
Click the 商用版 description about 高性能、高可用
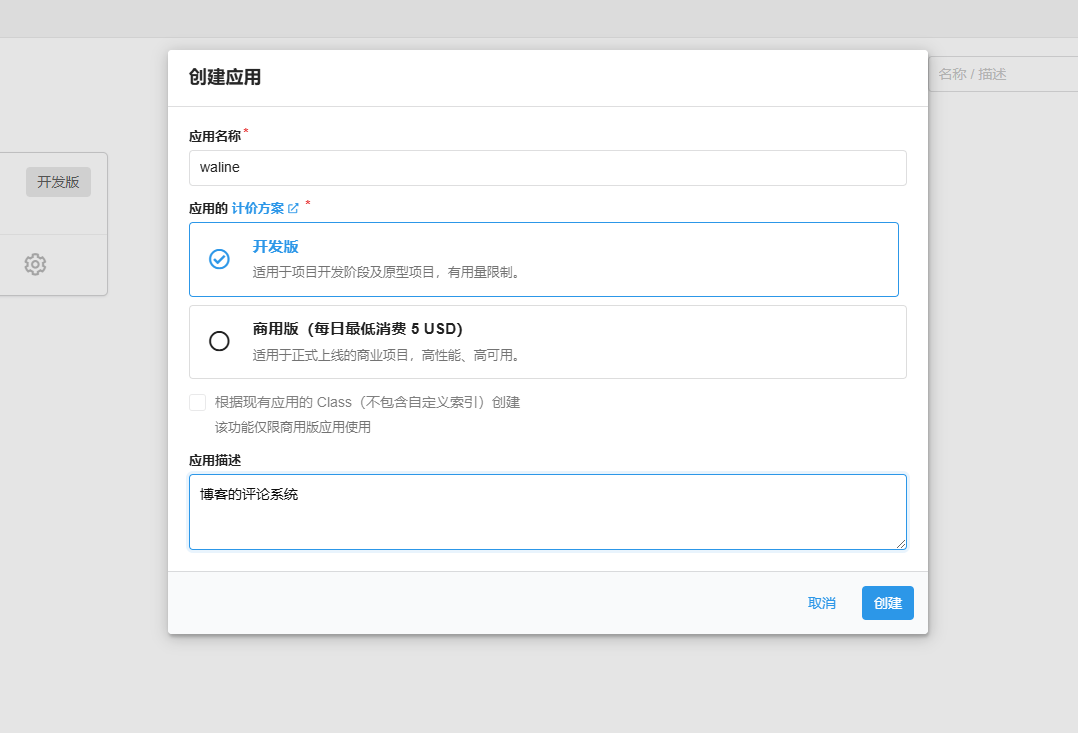tap(387, 355)
